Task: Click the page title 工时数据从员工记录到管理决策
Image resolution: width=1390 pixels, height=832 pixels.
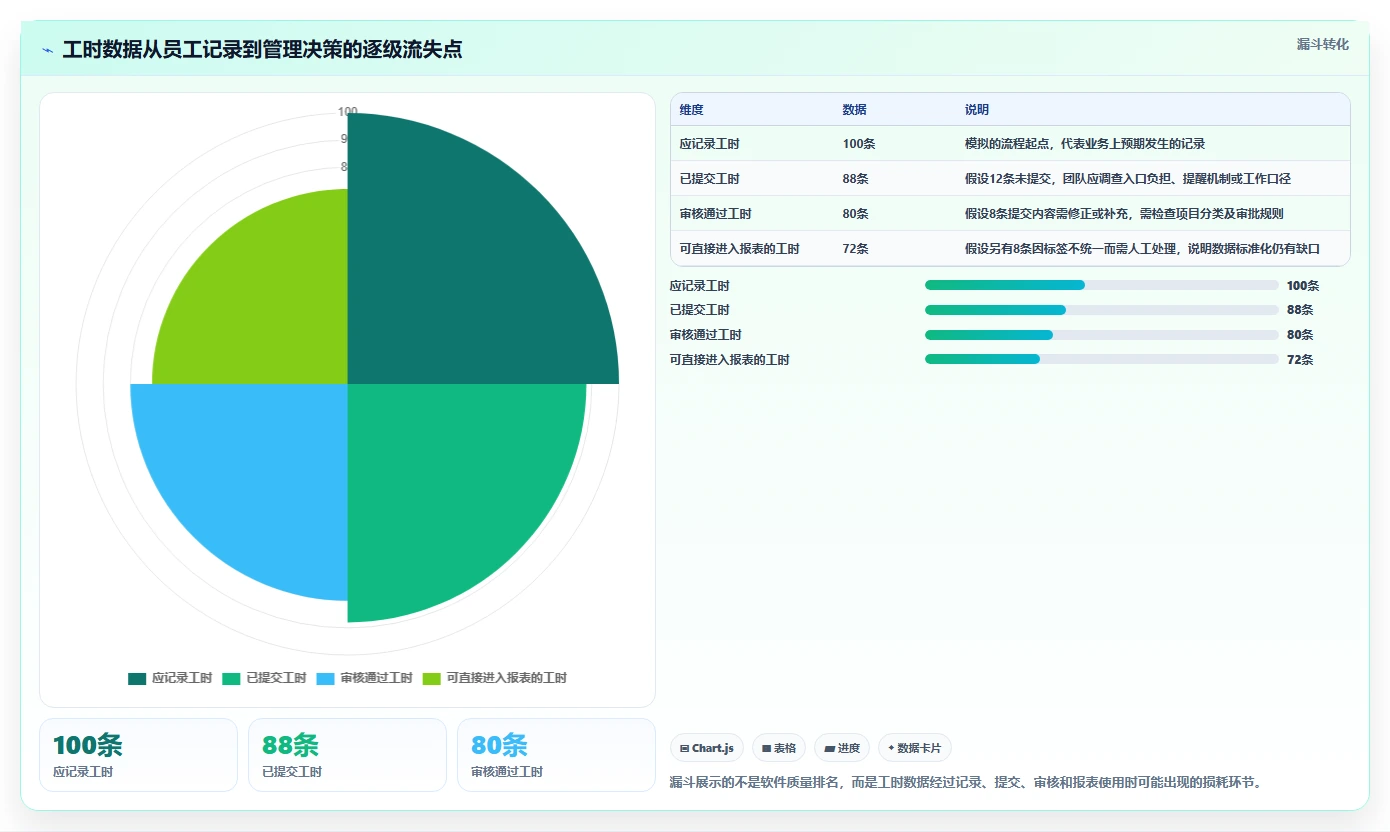Action: point(262,50)
